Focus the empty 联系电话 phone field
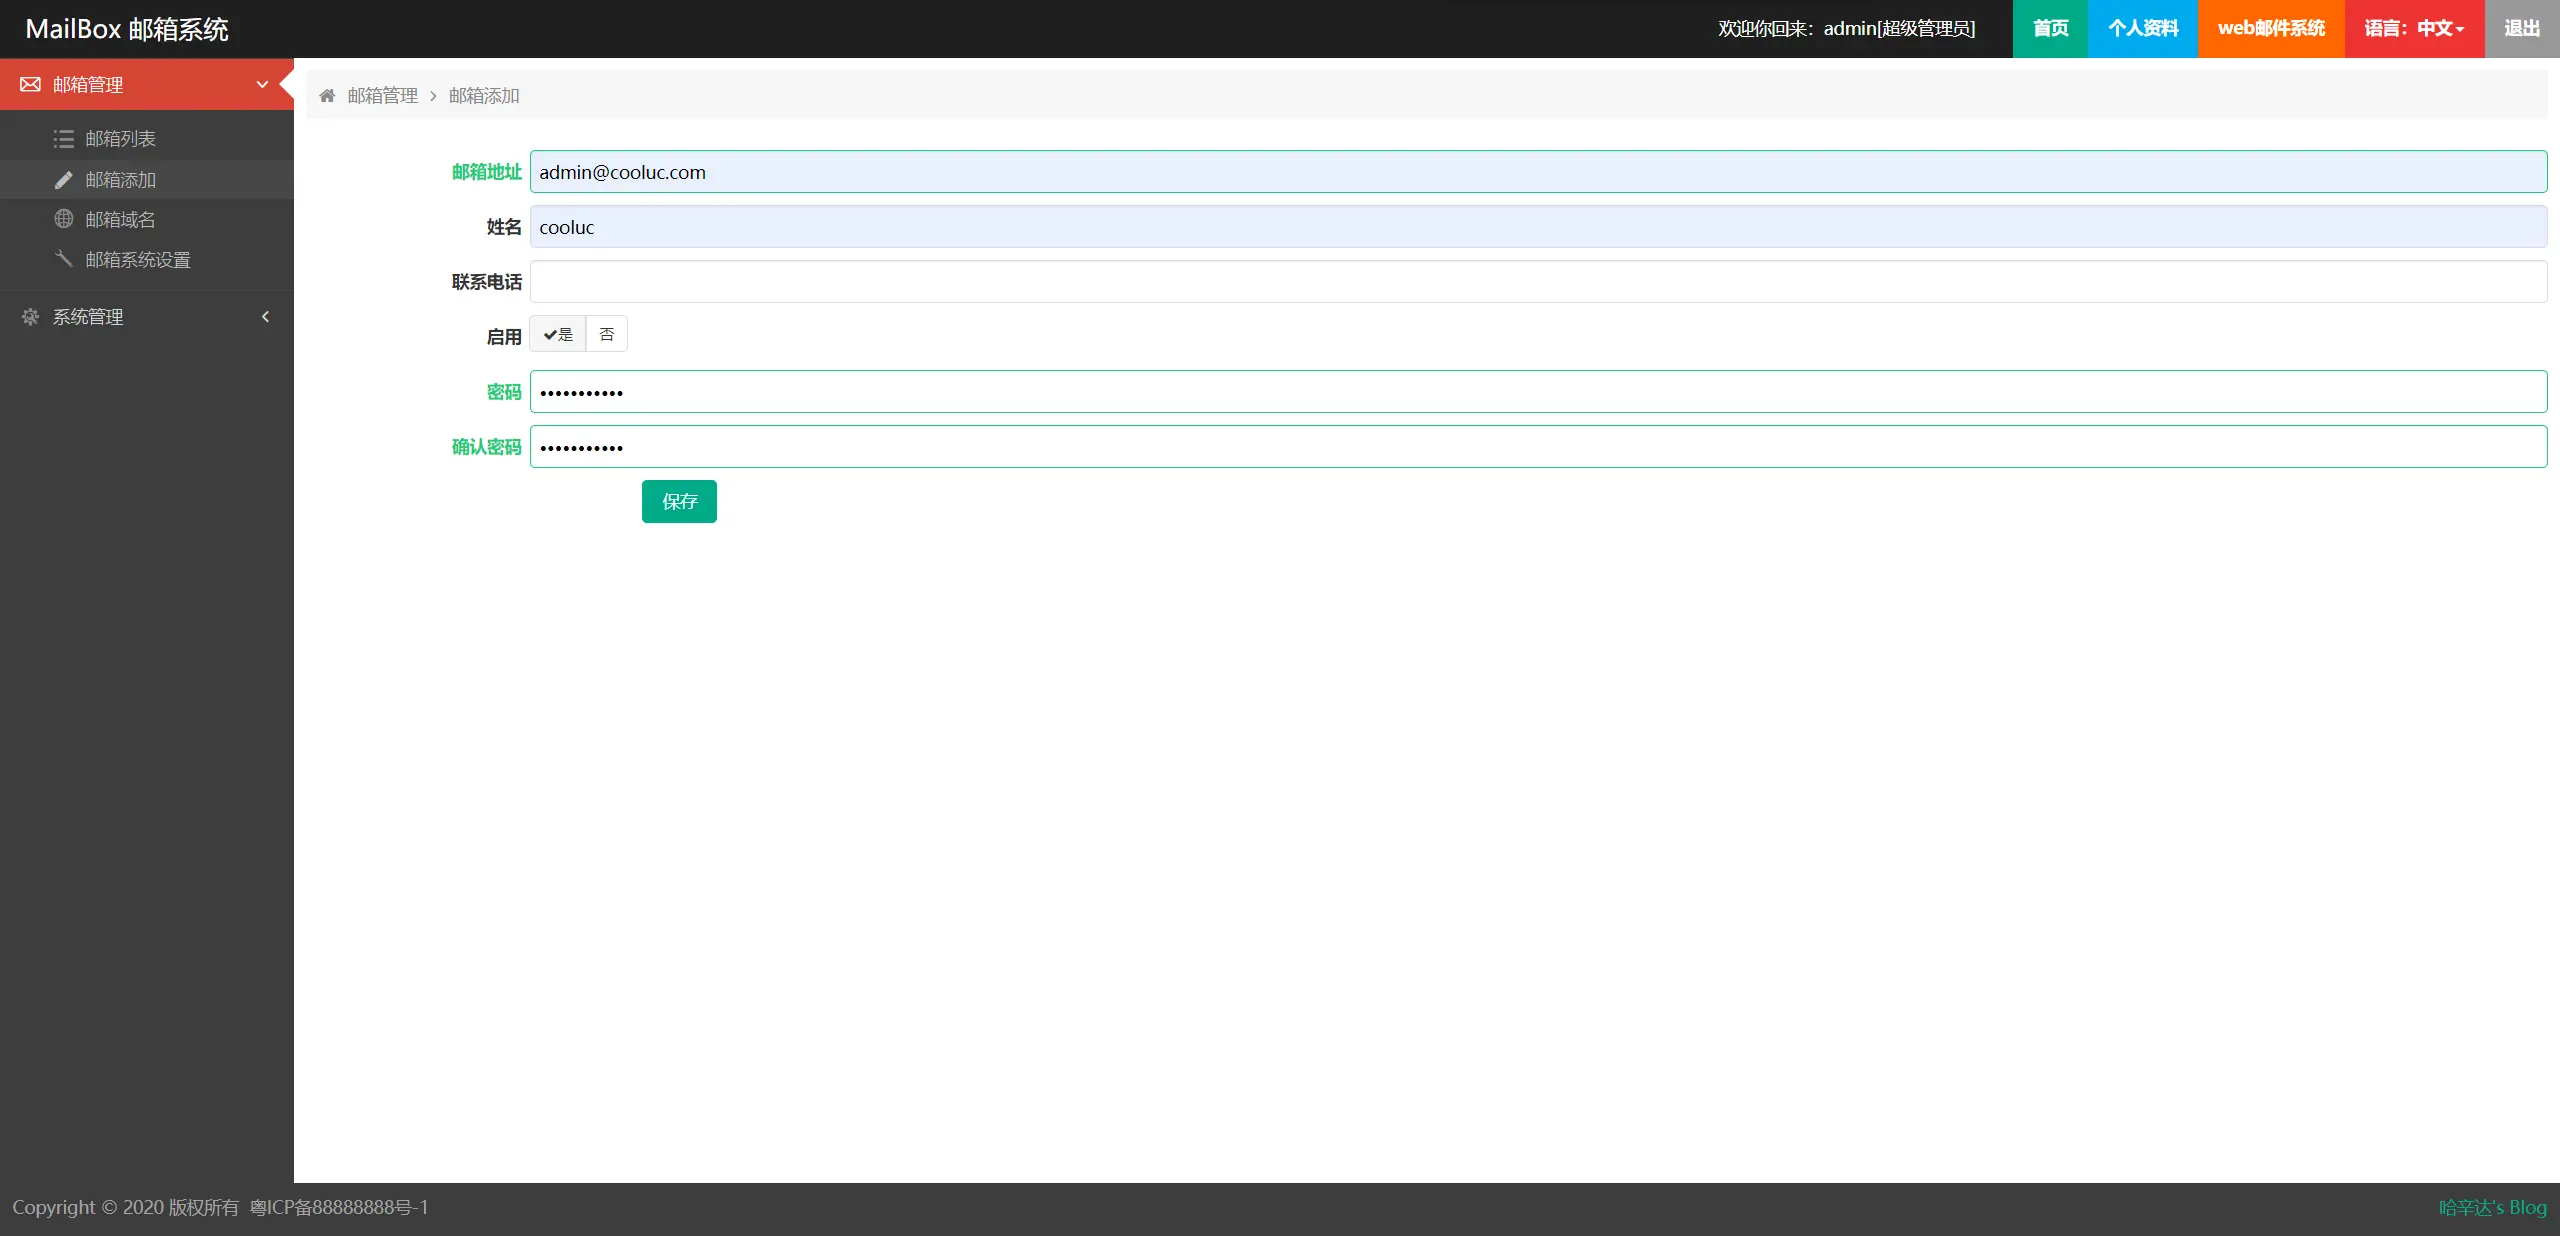2560x1236 pixels. [x=1538, y=282]
